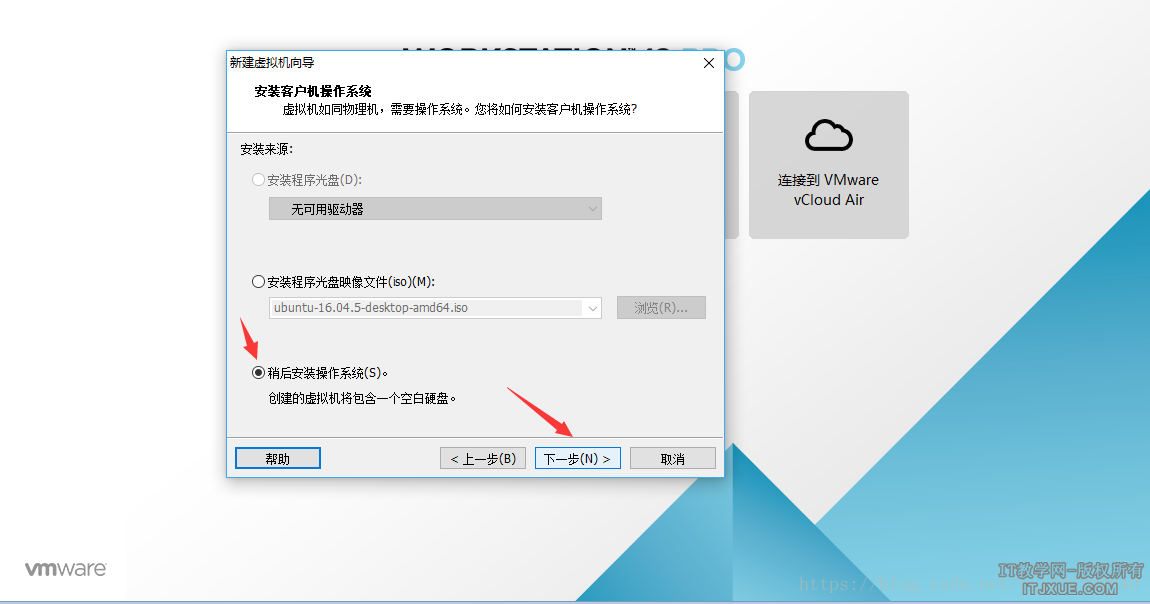Open the 连接到 VMware vCloud Air tile label
This screenshot has height=604, width=1150.
pyautogui.click(x=829, y=190)
